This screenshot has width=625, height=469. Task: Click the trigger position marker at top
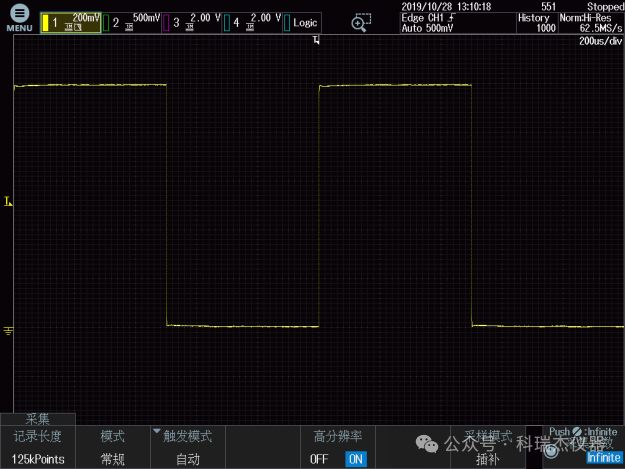click(x=316, y=39)
